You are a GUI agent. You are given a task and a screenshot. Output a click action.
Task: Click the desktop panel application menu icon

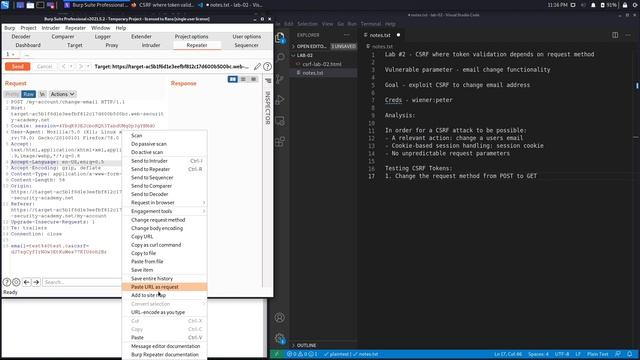tap(5, 5)
